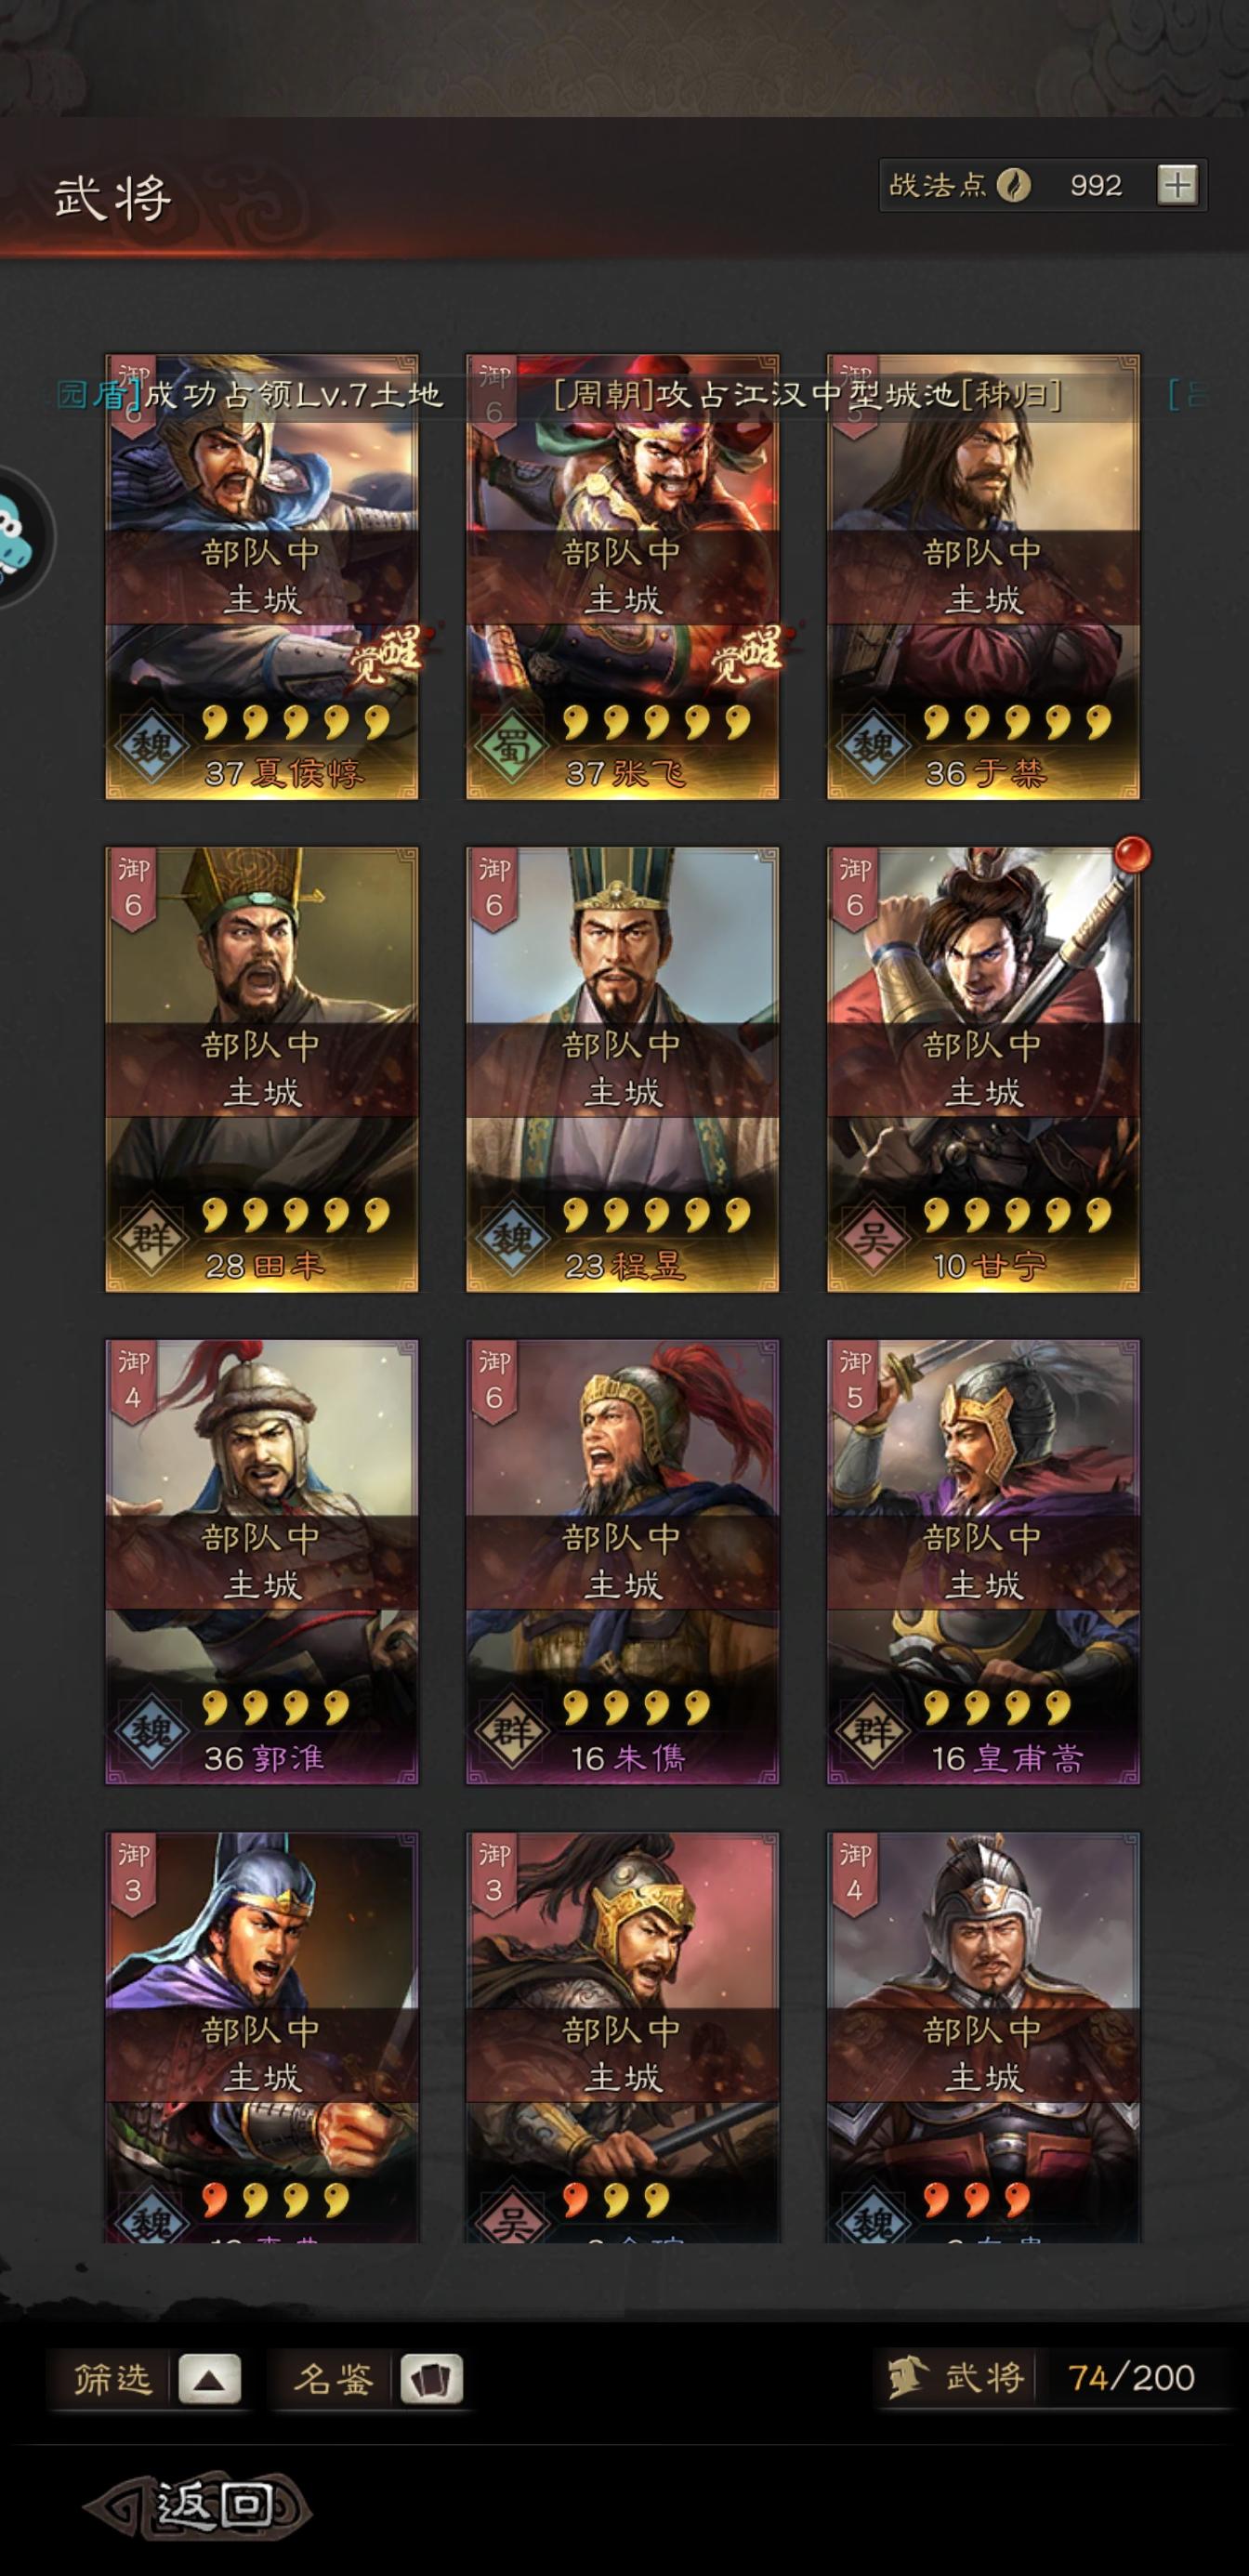Screen dimensions: 1249x2576
Task: Select the 皇甫嵩 general card
Action: tap(983, 1562)
